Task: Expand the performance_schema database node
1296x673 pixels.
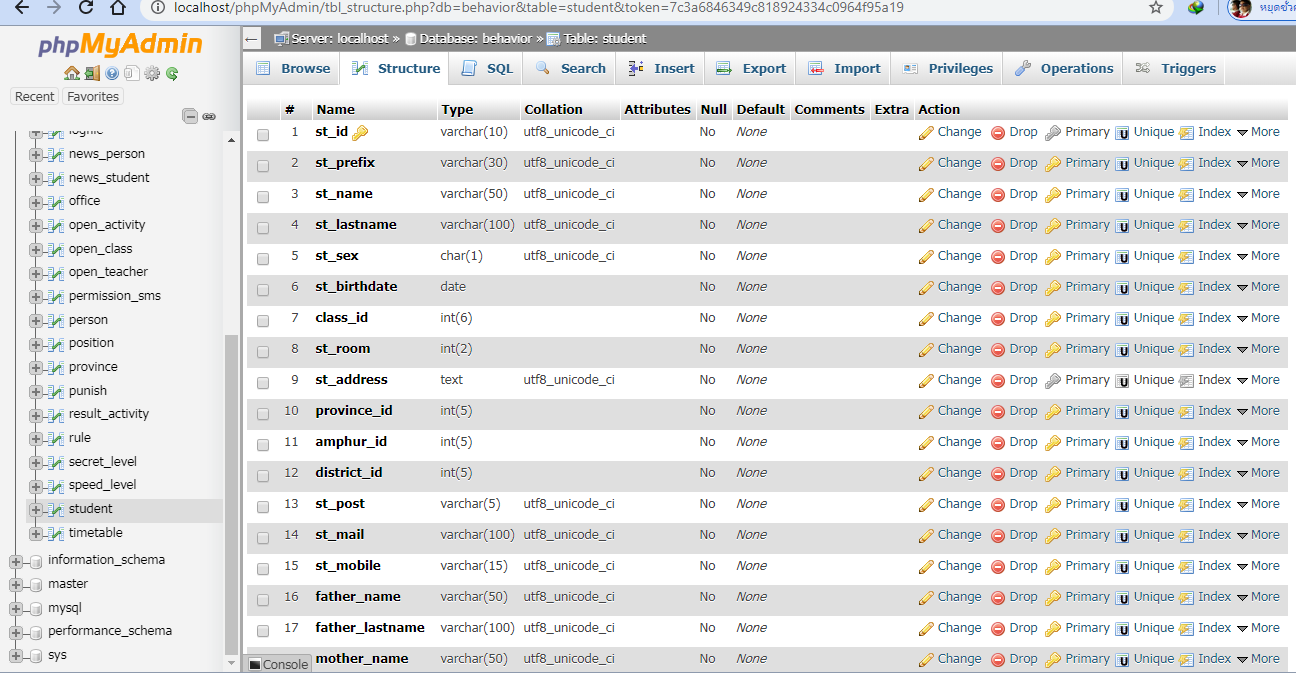Action: [x=16, y=632]
